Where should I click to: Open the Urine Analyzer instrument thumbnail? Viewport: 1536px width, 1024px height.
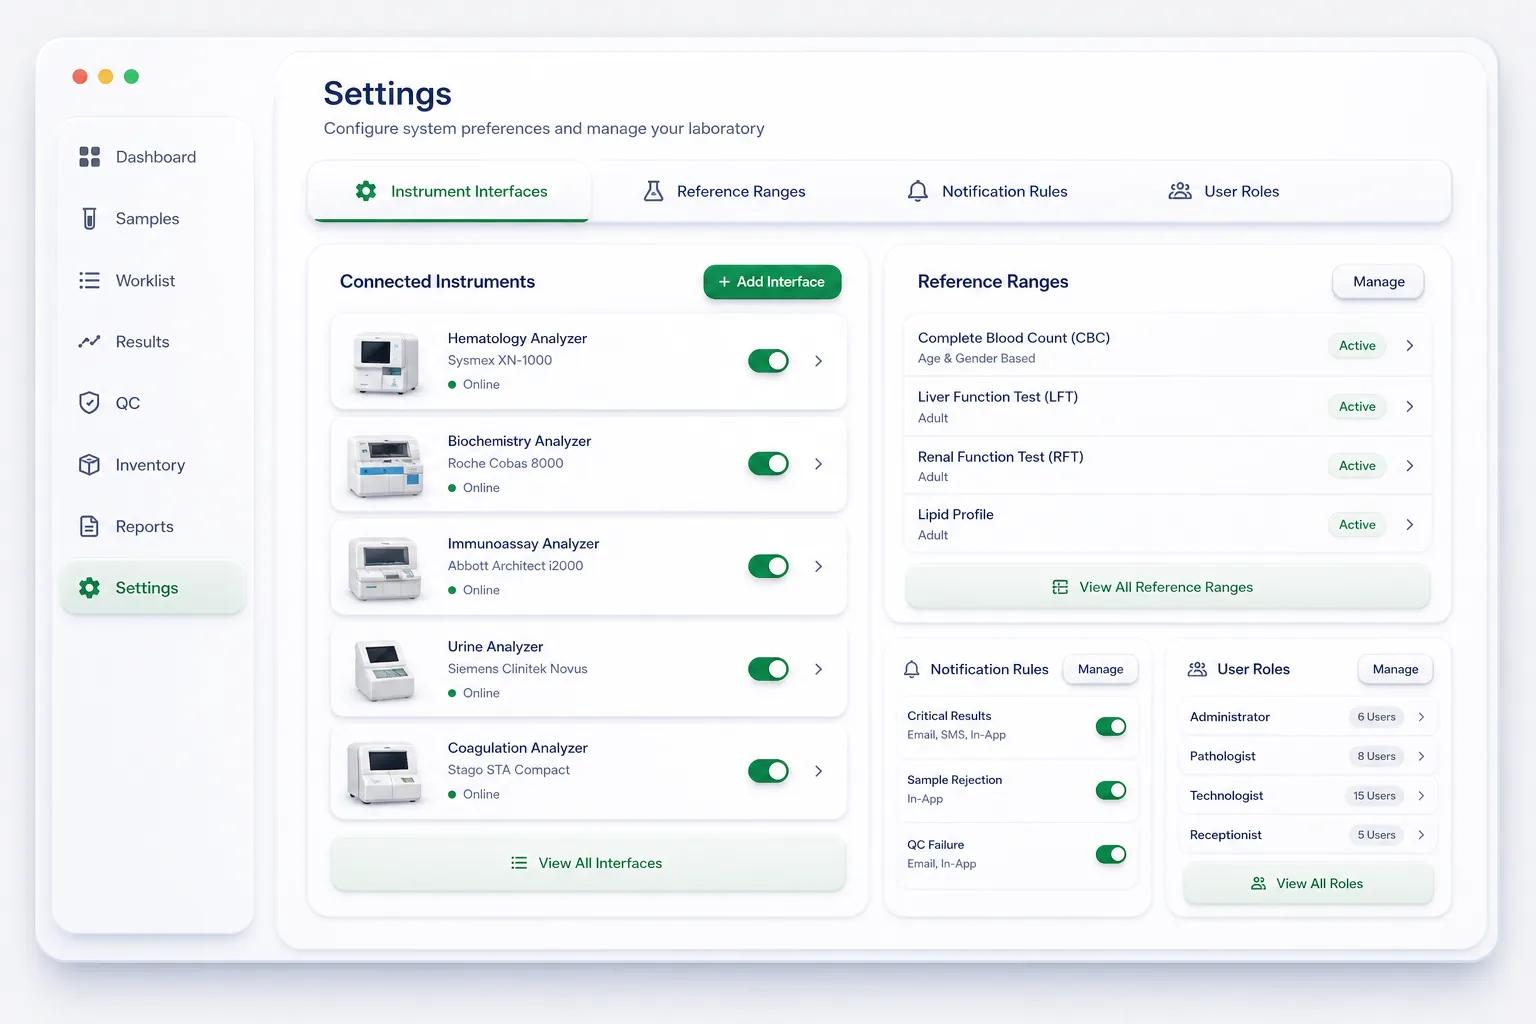[x=385, y=670]
